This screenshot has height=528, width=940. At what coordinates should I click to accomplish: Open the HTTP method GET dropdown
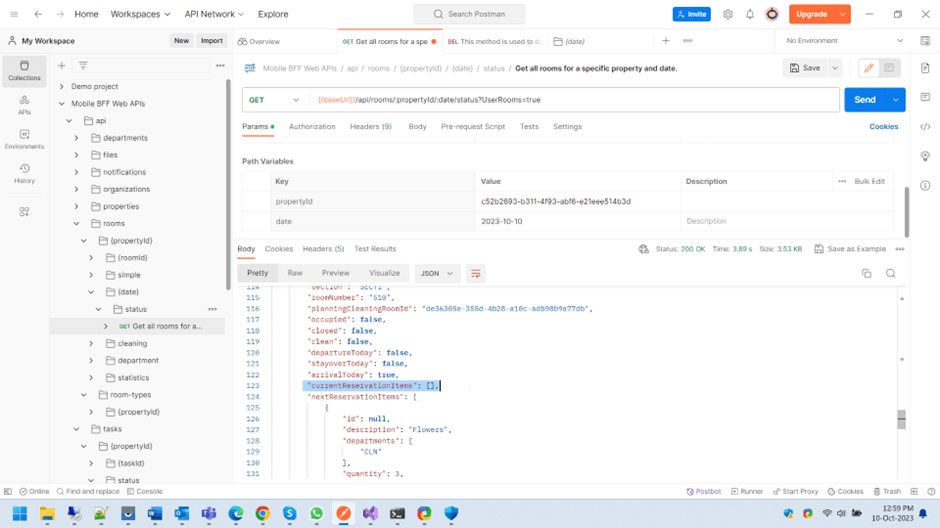(274, 100)
